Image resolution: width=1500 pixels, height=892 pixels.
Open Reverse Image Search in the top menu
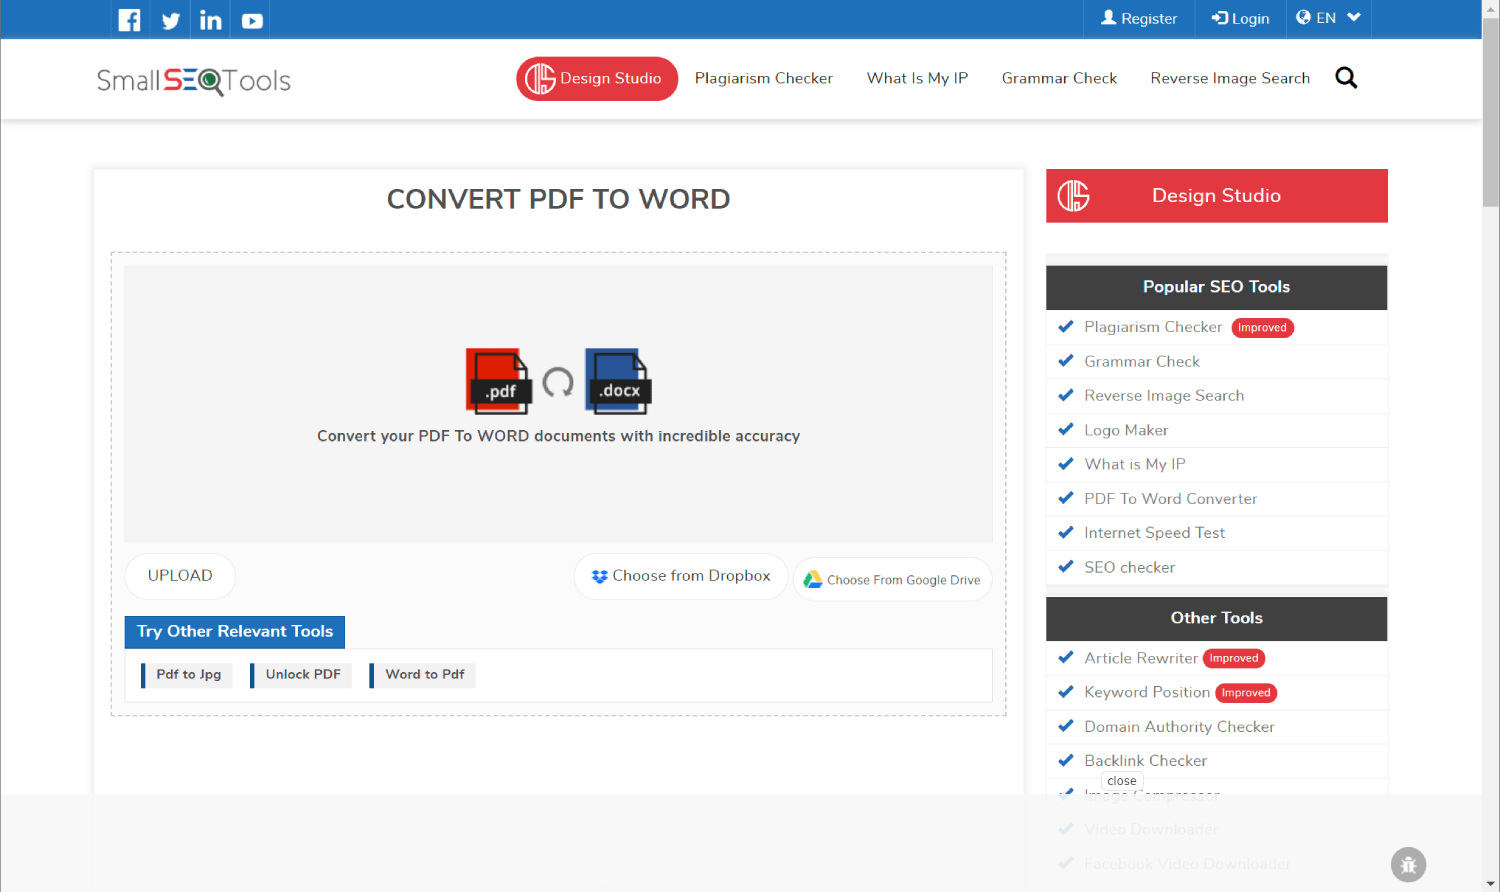tap(1230, 78)
